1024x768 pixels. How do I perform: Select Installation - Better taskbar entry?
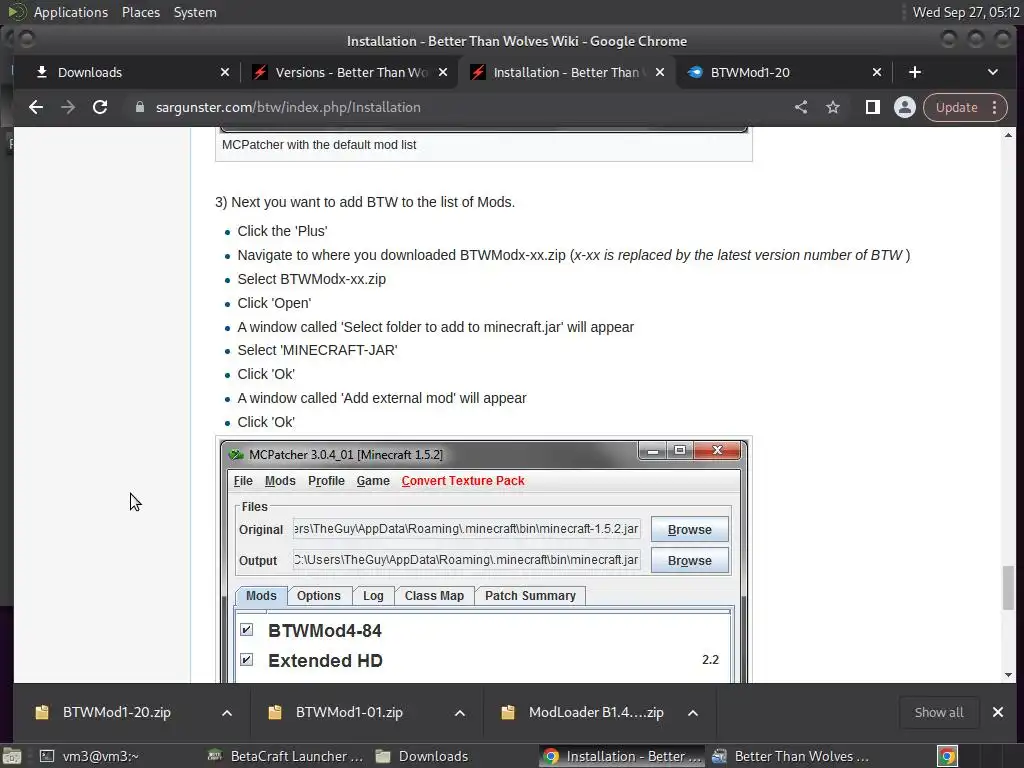click(622, 756)
